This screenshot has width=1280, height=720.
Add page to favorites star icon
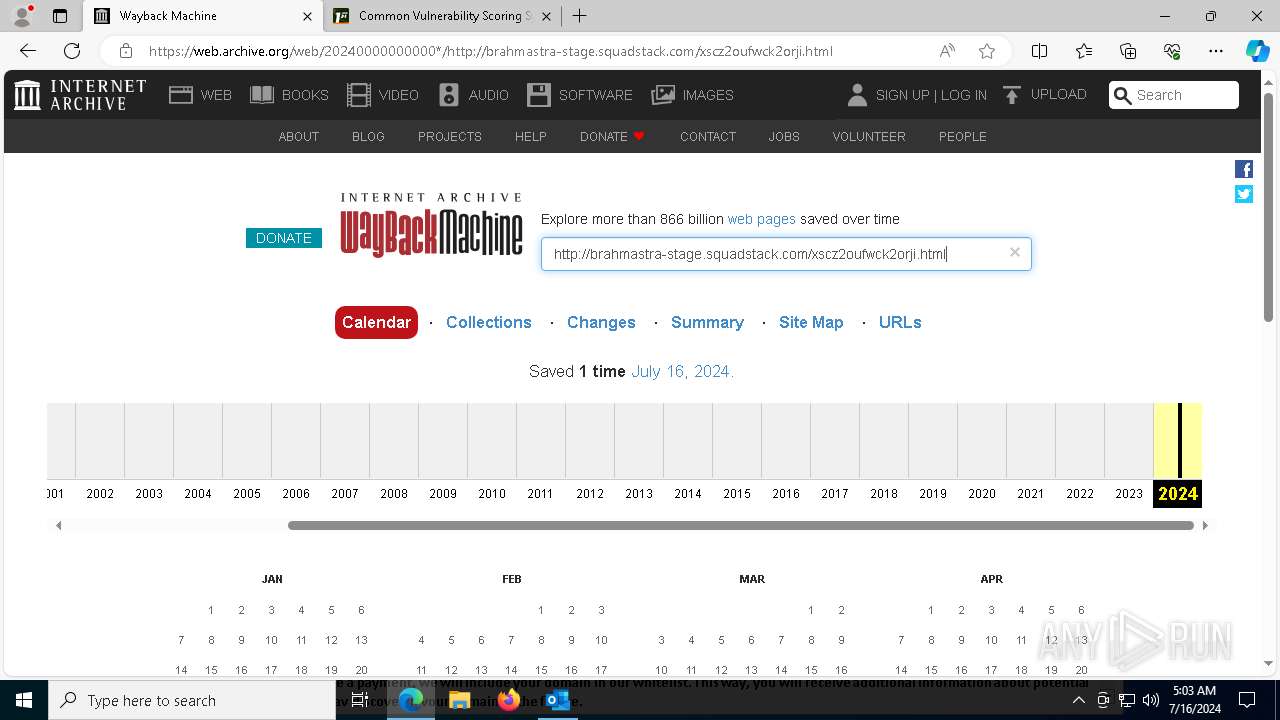tap(987, 51)
